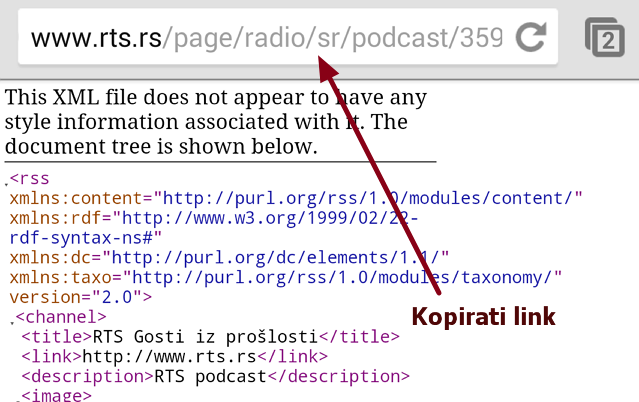Select the title text 'RTS Gosti iz prošlosti'
The height and width of the screenshot is (402, 639).
pyautogui.click(x=205, y=337)
